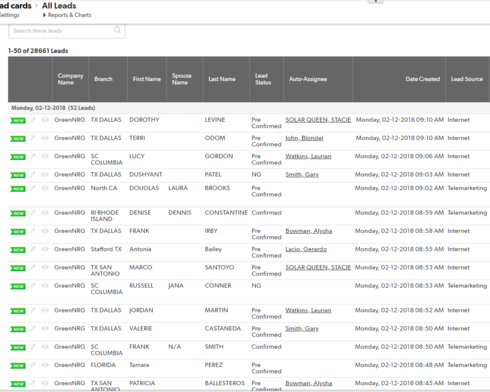Sort by First Name column header

(147, 79)
